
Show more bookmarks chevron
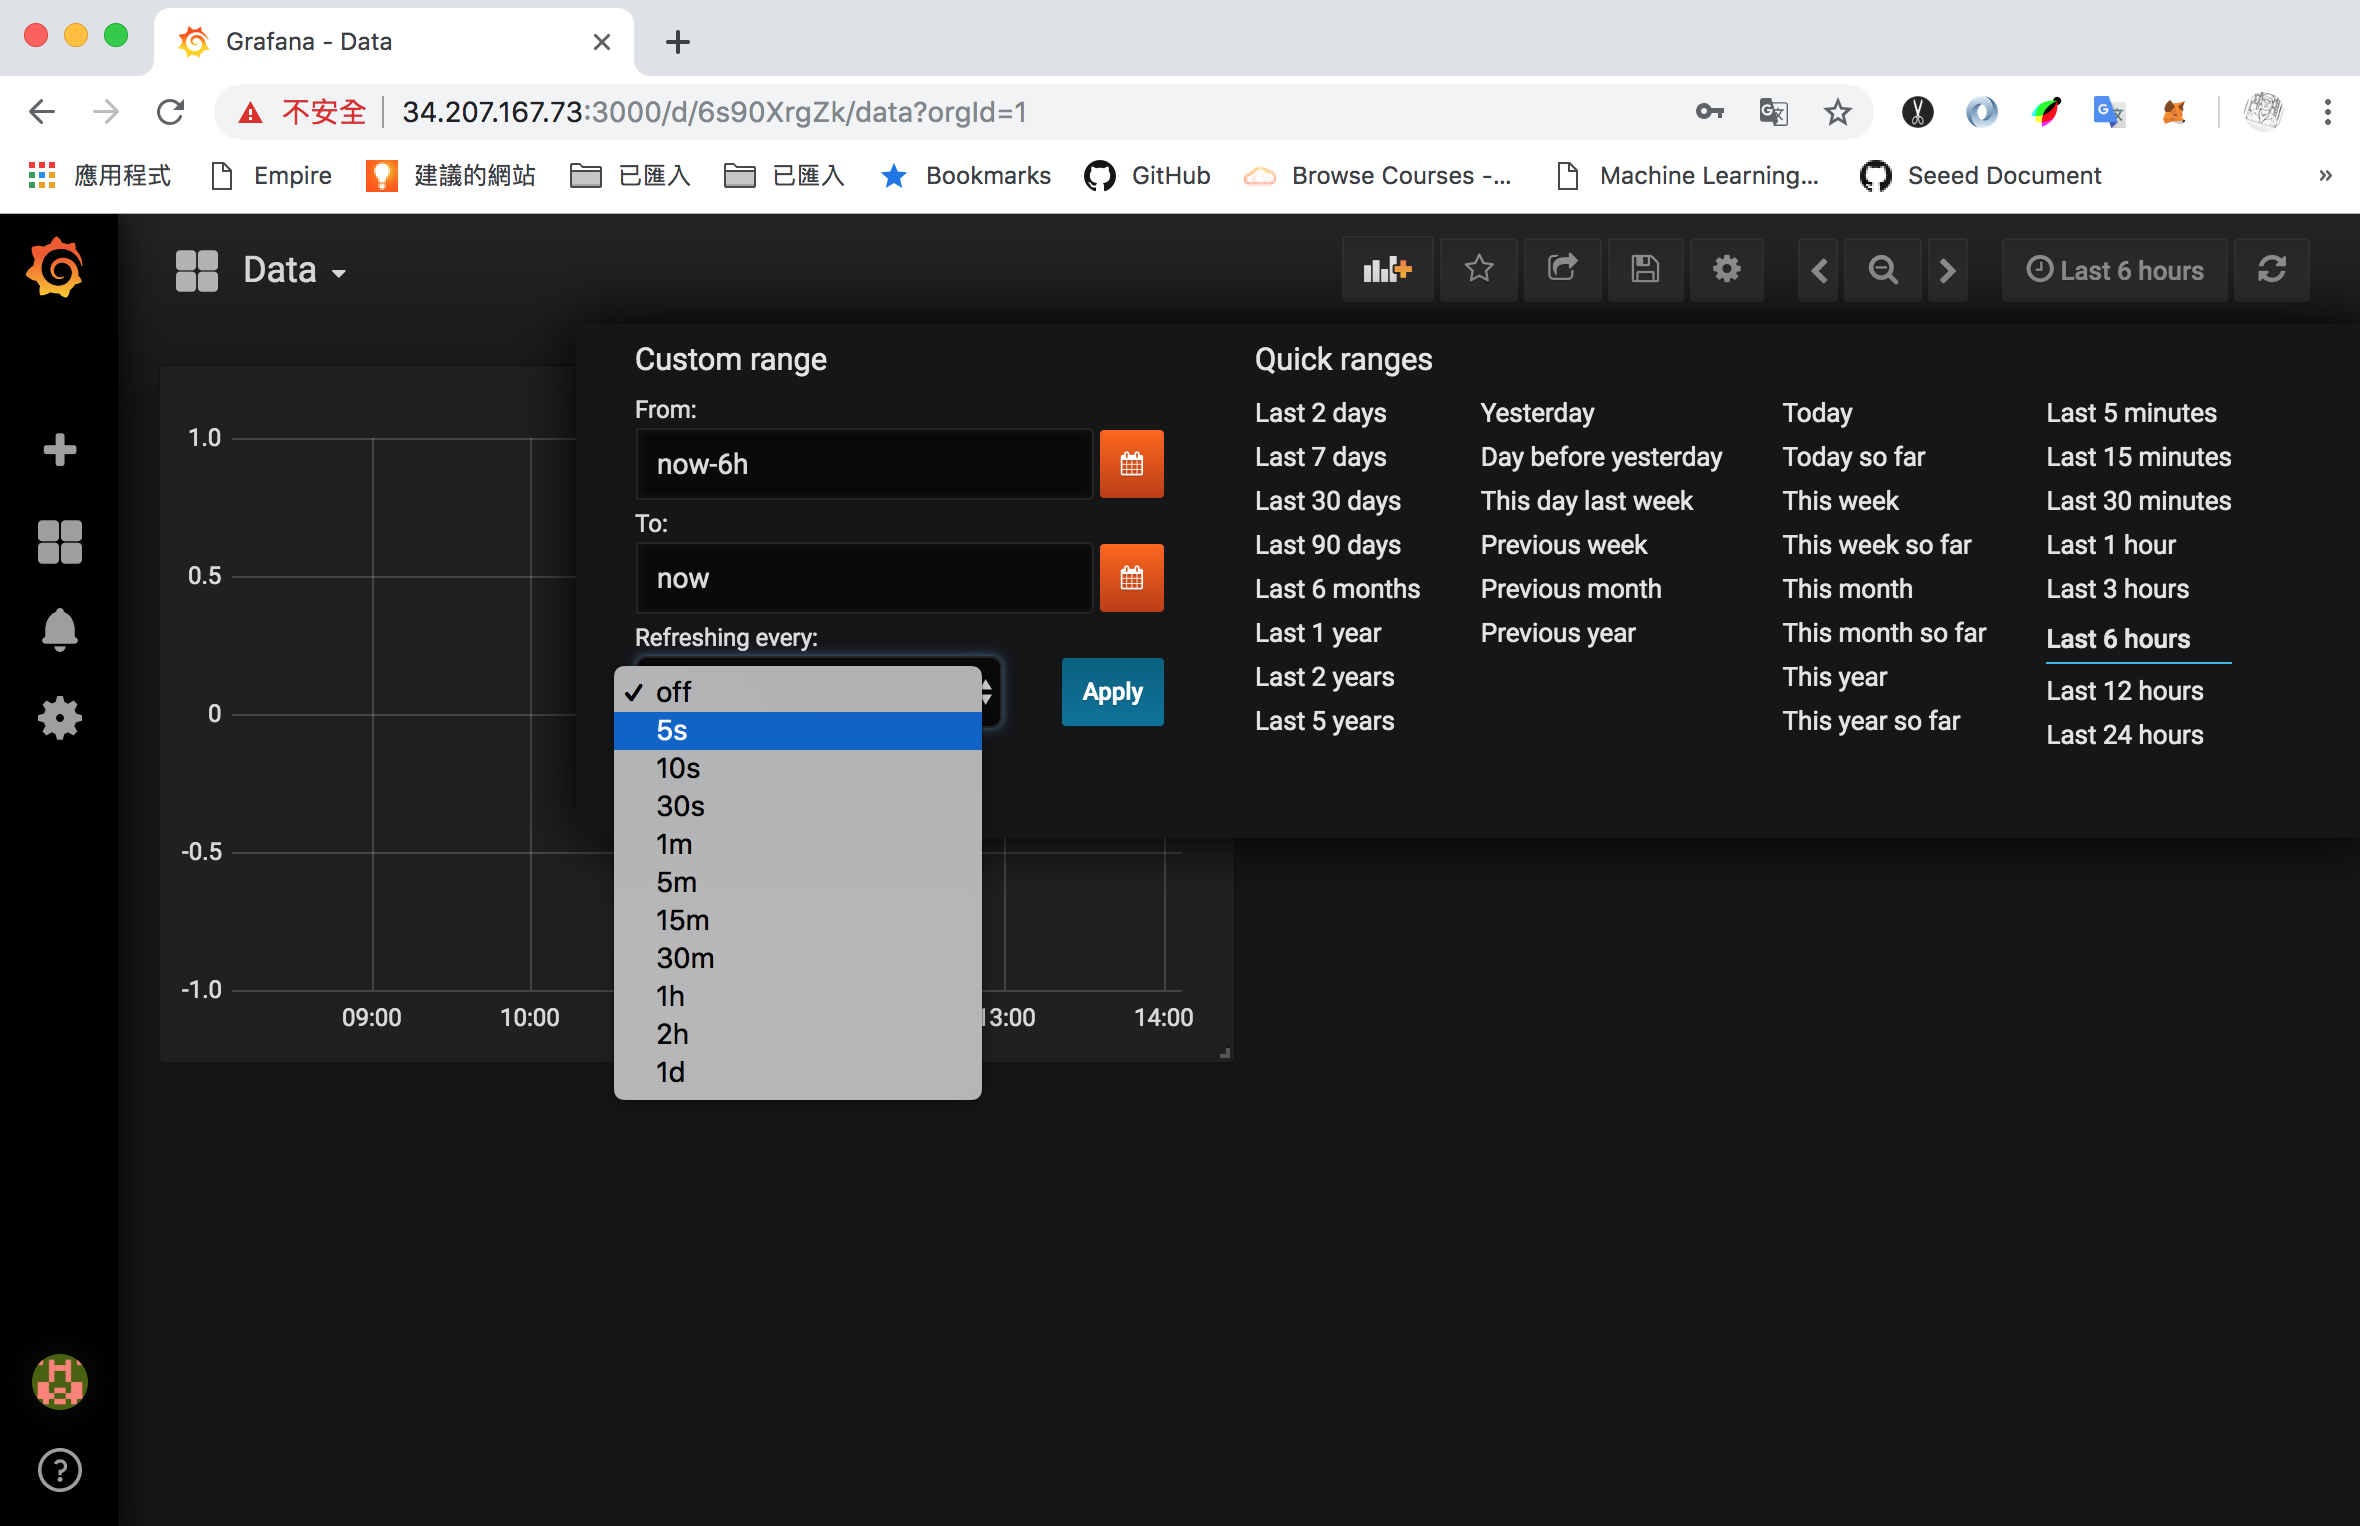[2326, 176]
